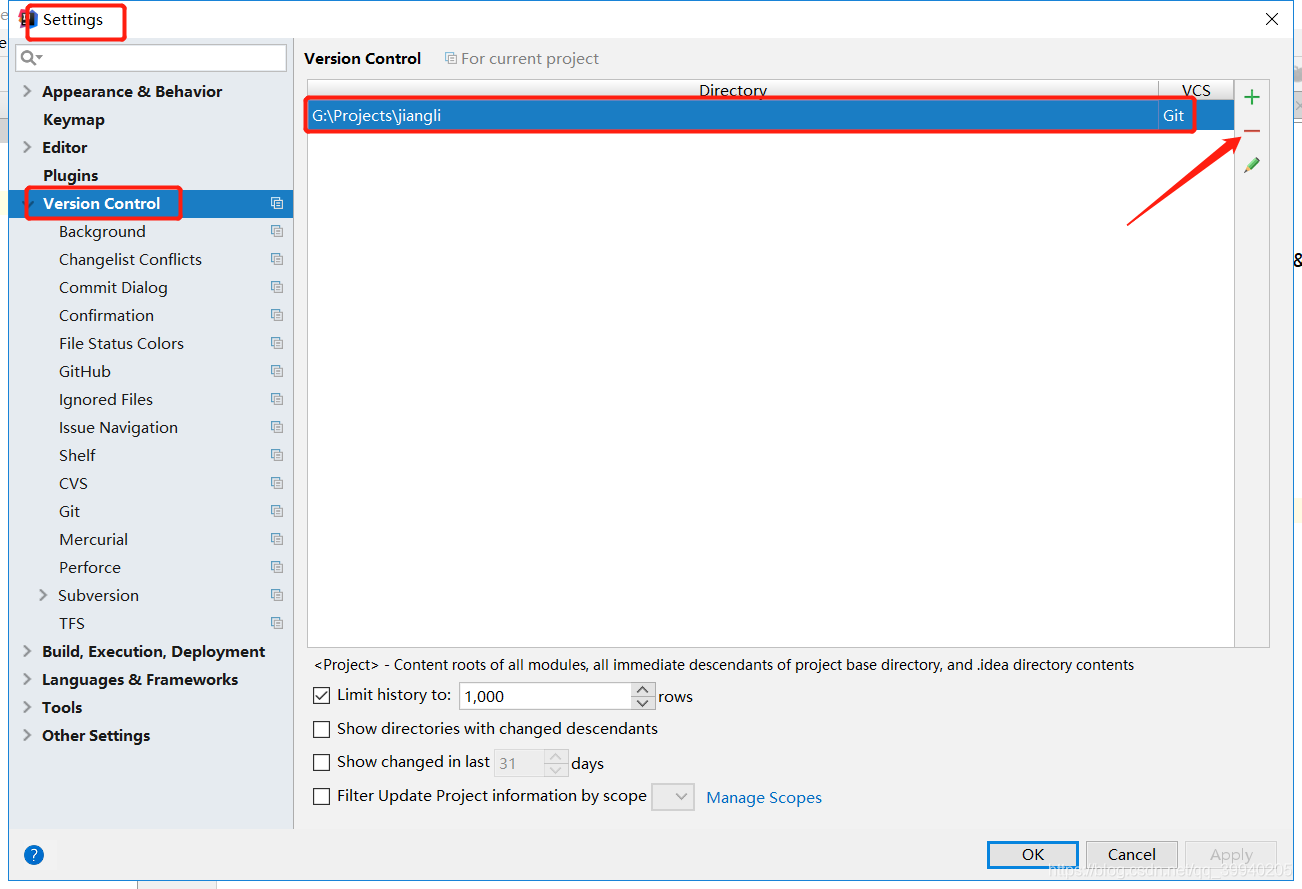Remove the selected mapping using the minus icon
1302x889 pixels.
point(1252,131)
